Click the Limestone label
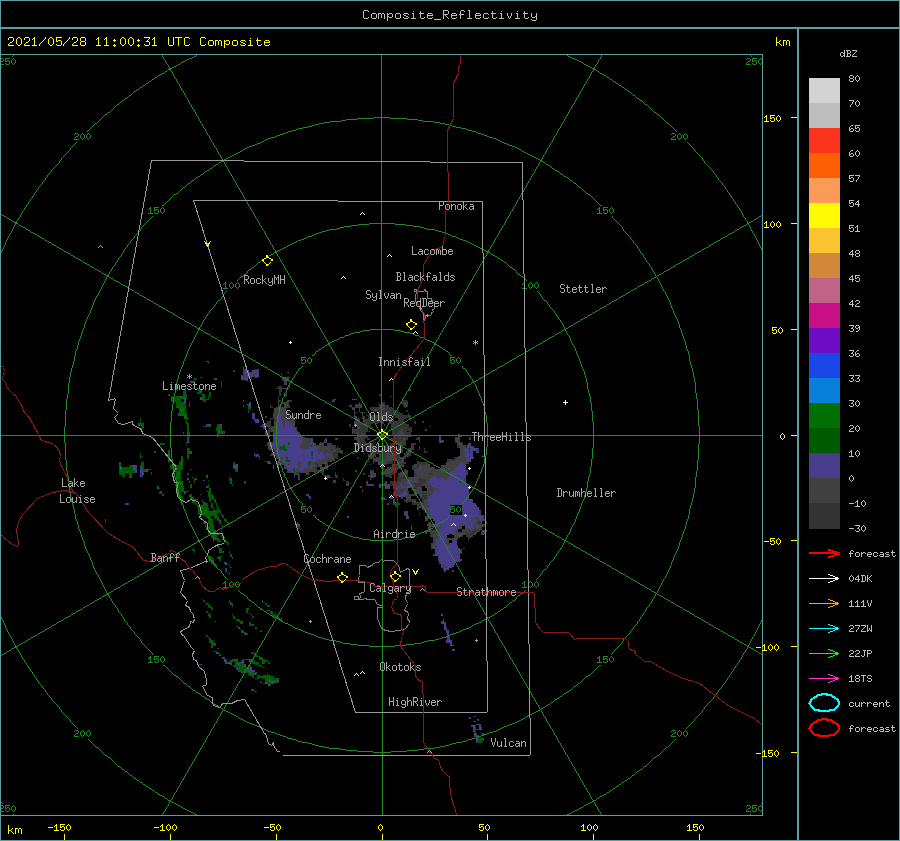The image size is (900, 841). click(x=189, y=386)
